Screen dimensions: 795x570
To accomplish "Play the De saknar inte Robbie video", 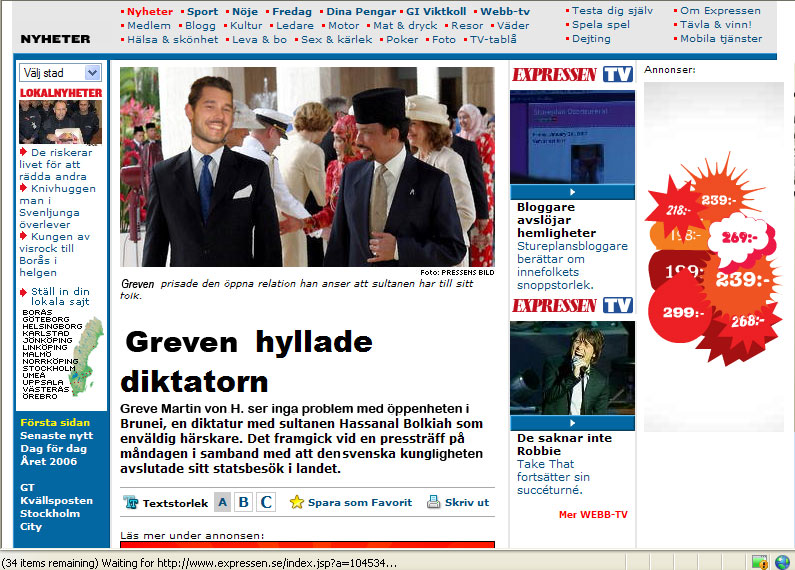I will 572,422.
